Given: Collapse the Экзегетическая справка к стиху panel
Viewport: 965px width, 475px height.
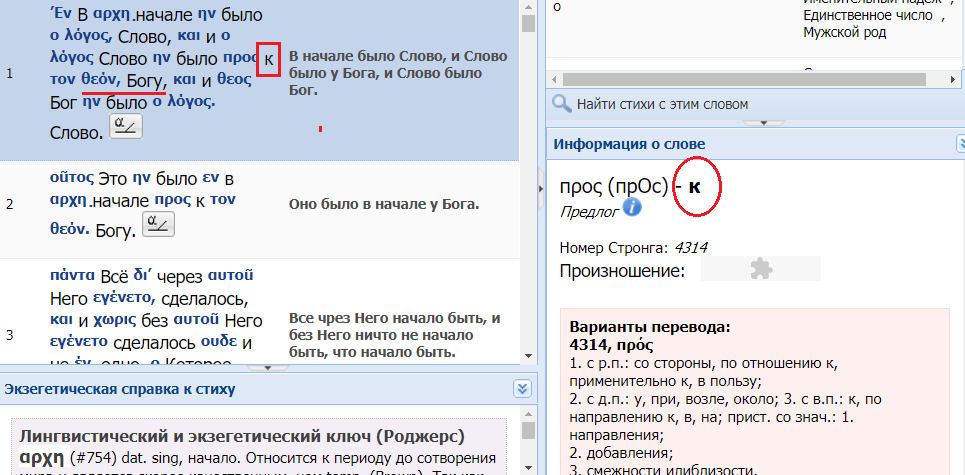Looking at the screenshot, I should 521,388.
